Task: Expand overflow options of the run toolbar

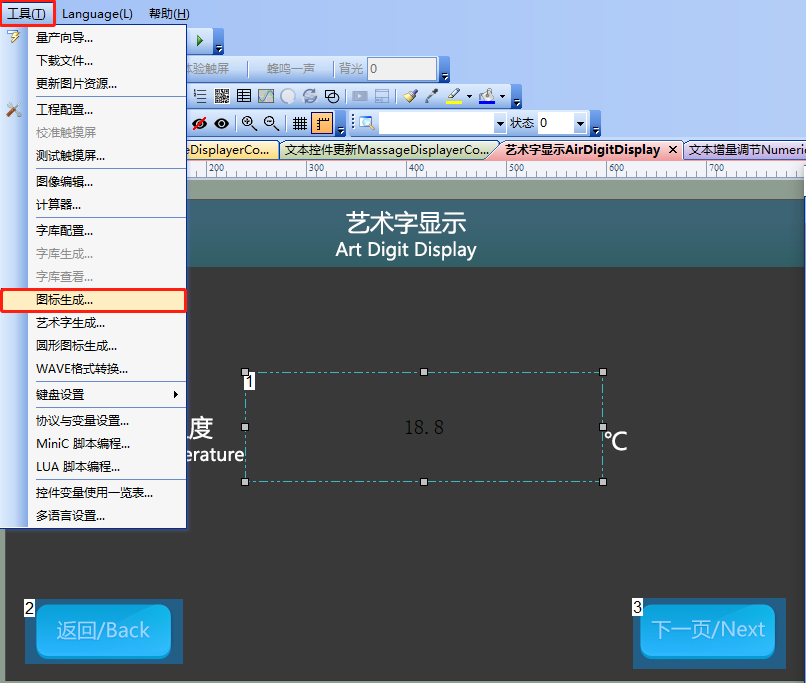Action: pyautogui.click(x=218, y=42)
